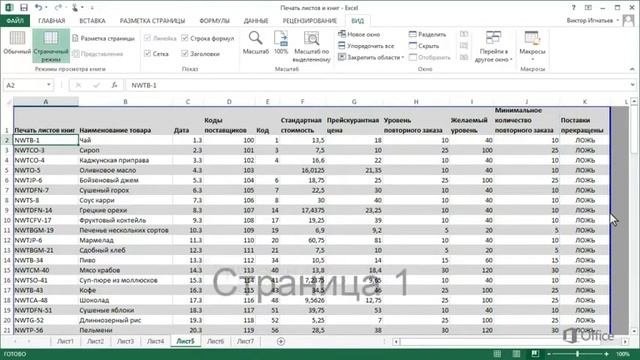The width and height of the screenshot is (640, 360).
Task: Open the РЕЦЕНЗИРОВАНИЕ tab
Action: [310, 21]
